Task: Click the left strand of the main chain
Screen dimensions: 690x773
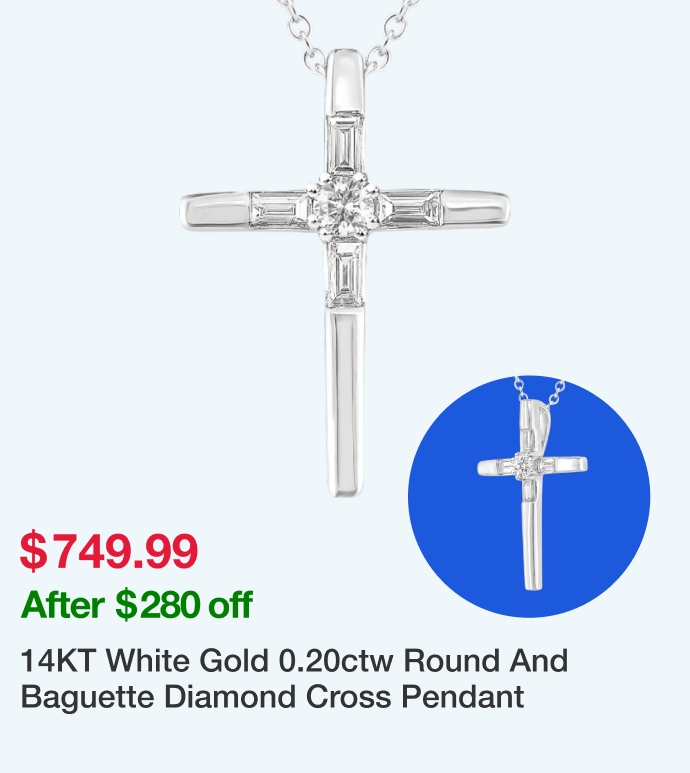Action: pyautogui.click(x=301, y=32)
